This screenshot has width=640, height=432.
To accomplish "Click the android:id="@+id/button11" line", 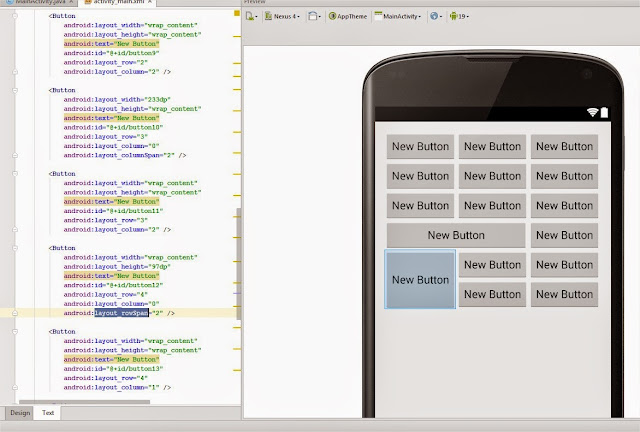I will coord(113,211).
